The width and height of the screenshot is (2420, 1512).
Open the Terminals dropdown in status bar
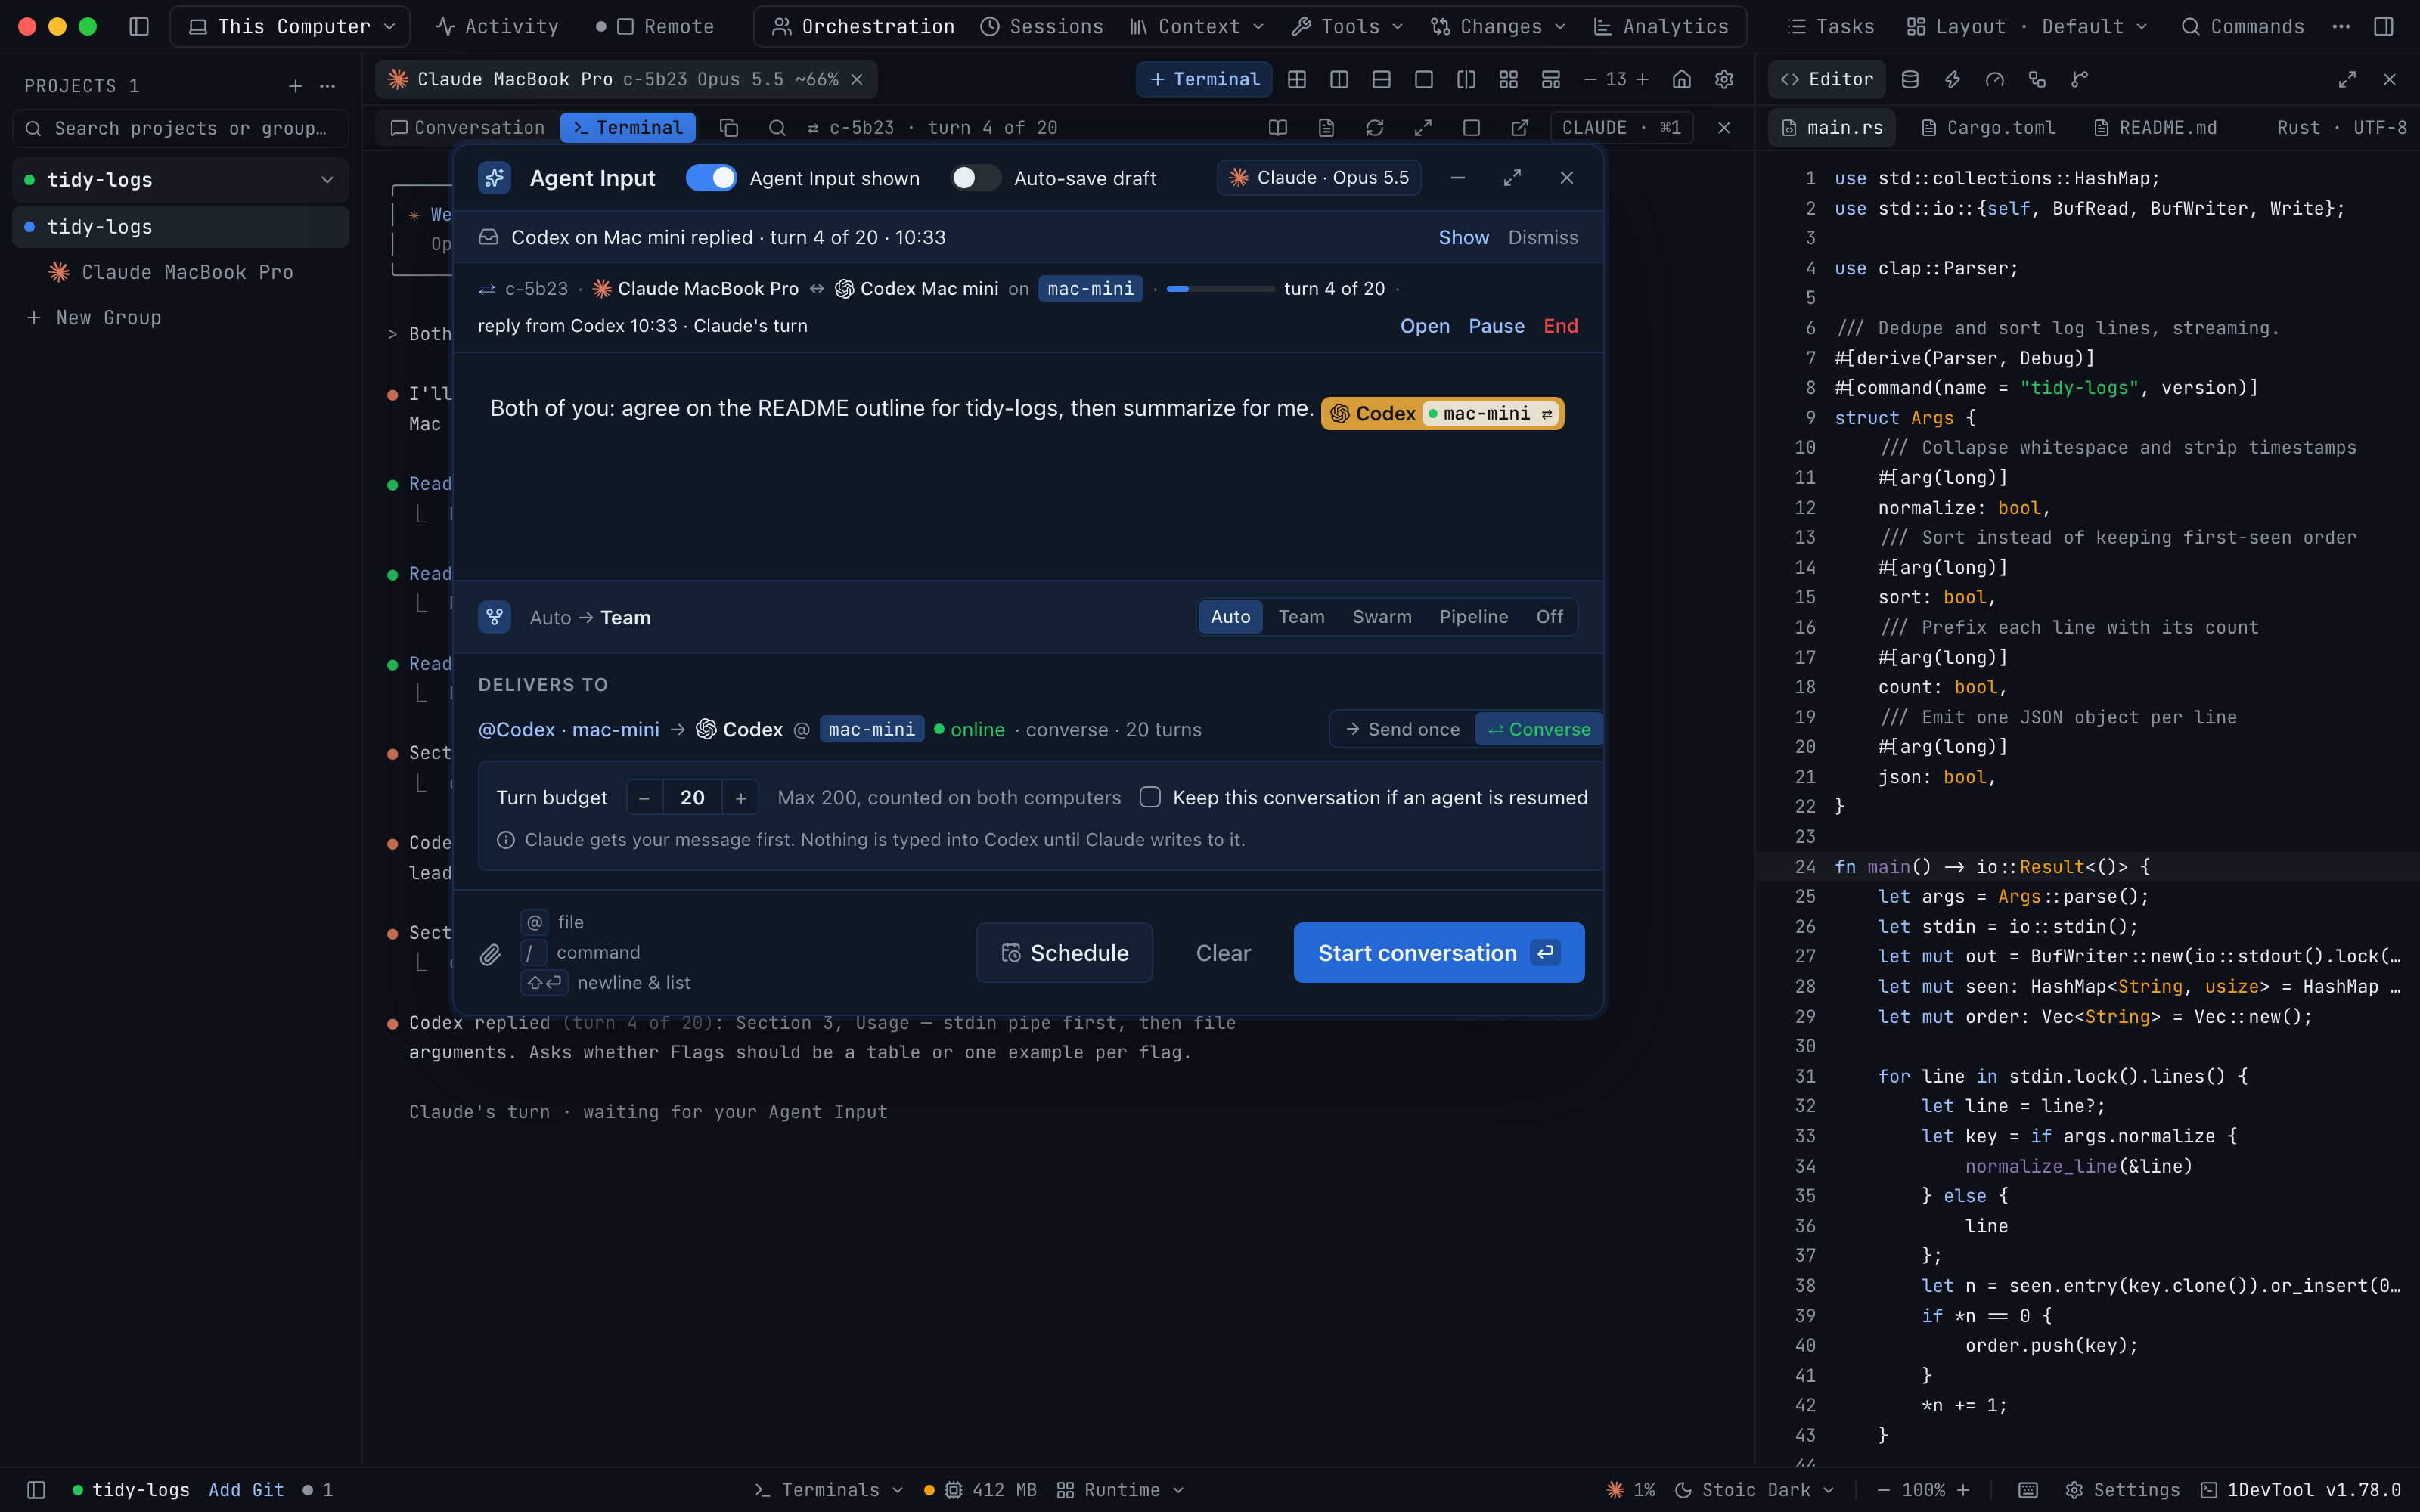[829, 1490]
